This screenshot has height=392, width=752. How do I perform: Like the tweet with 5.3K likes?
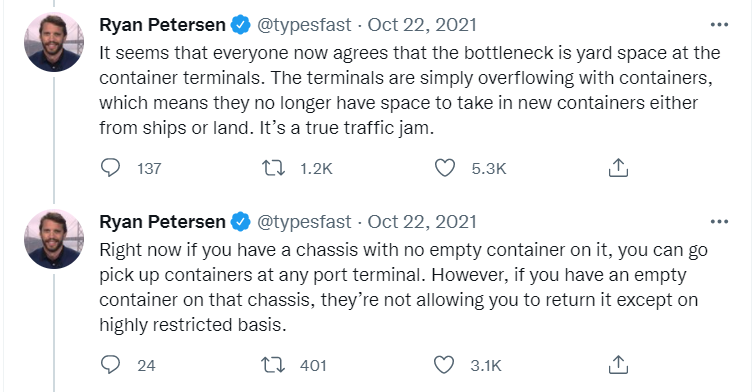[x=445, y=168]
